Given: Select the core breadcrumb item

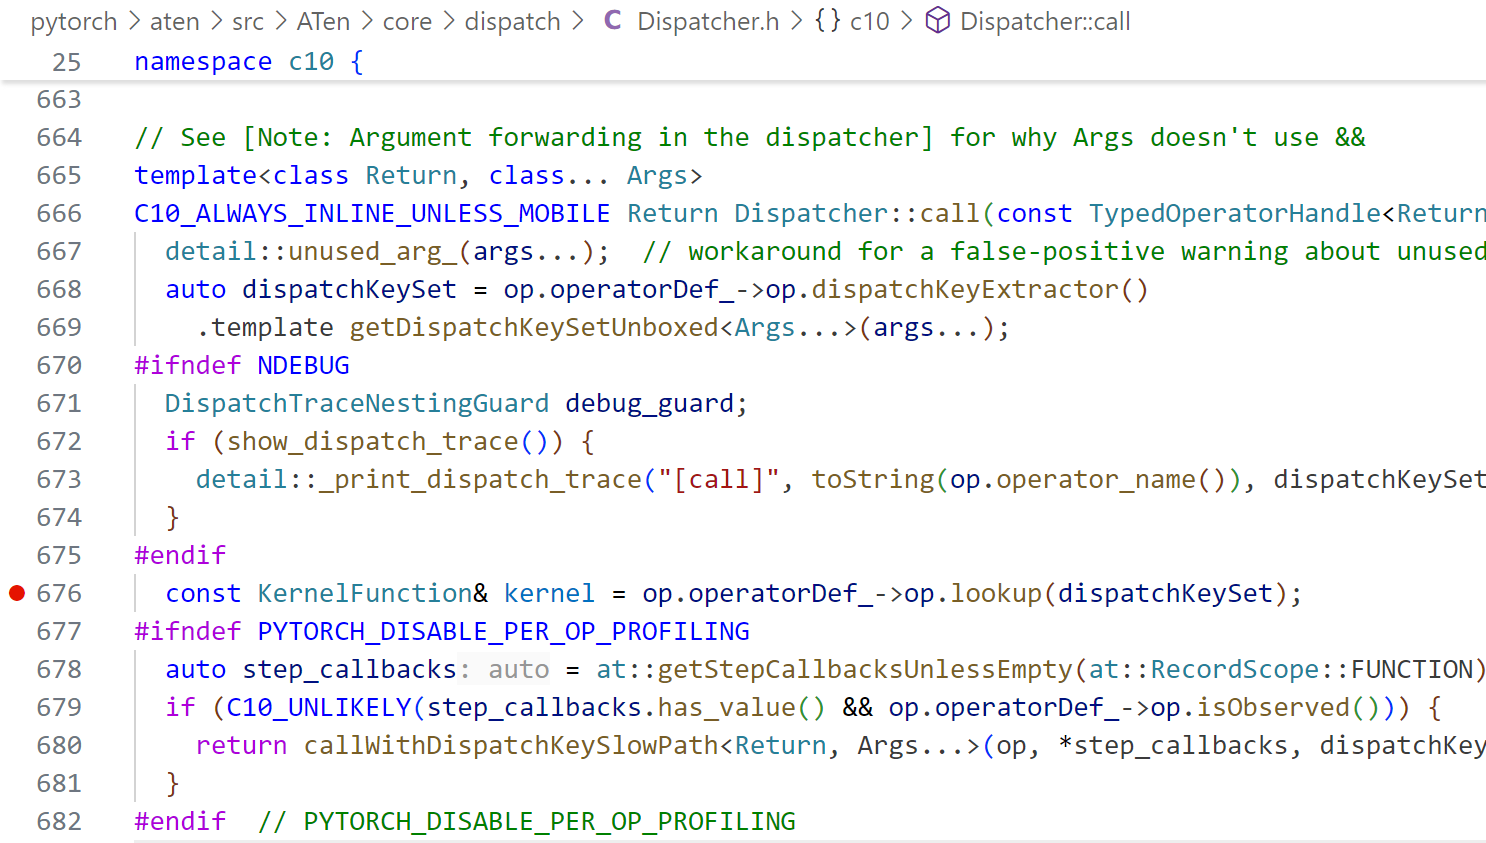Looking at the screenshot, I should pyautogui.click(x=407, y=22).
